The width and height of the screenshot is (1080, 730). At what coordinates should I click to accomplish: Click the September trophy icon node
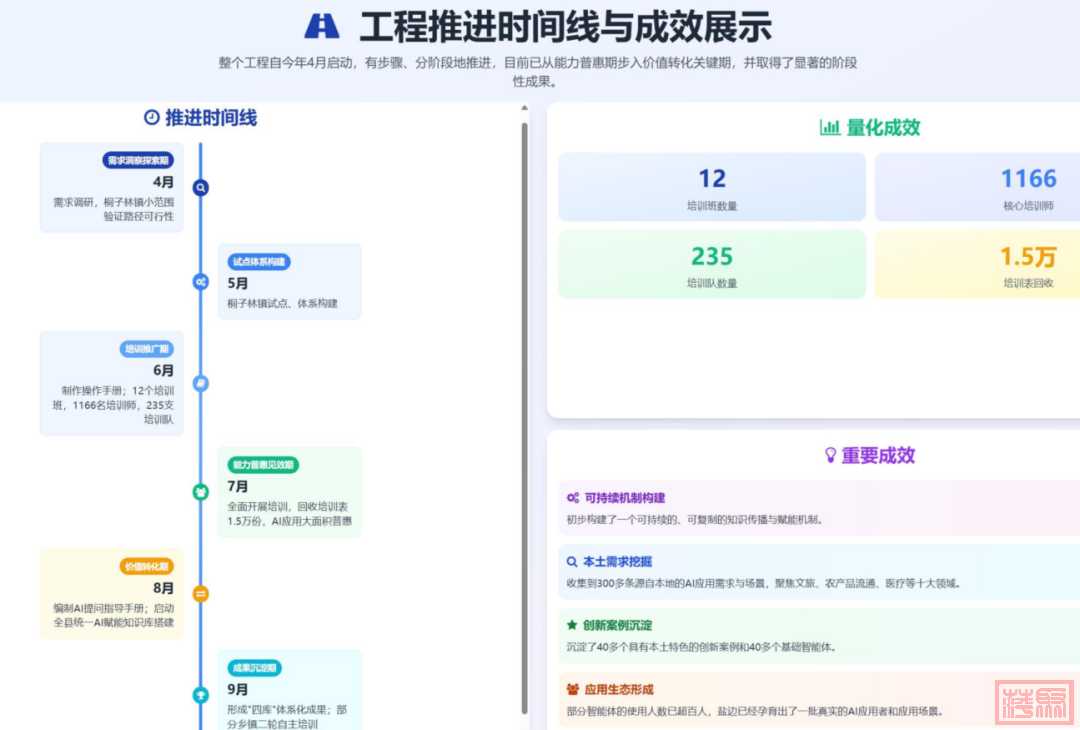pos(201,695)
